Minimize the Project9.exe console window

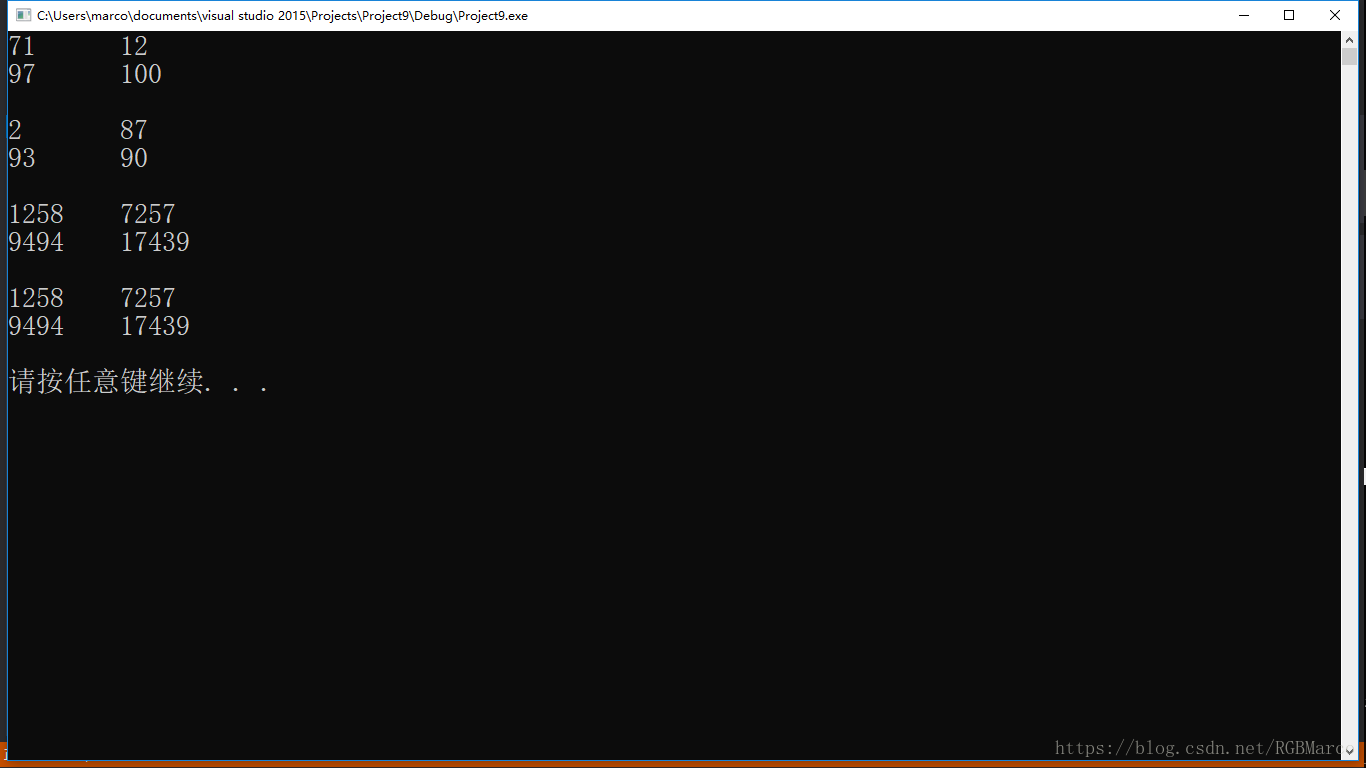tap(1244, 15)
